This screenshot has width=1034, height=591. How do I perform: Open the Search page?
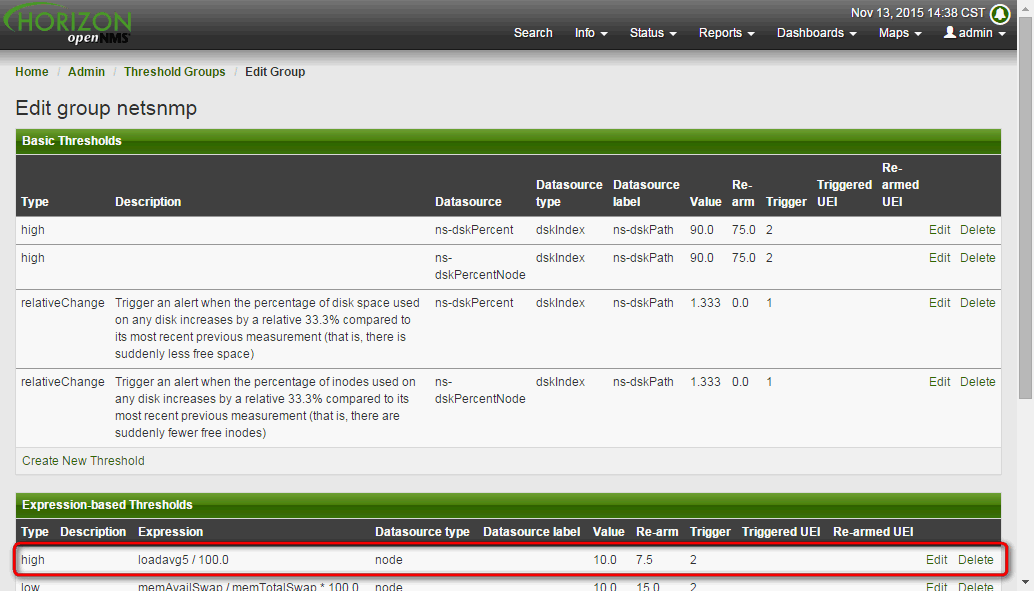[533, 32]
